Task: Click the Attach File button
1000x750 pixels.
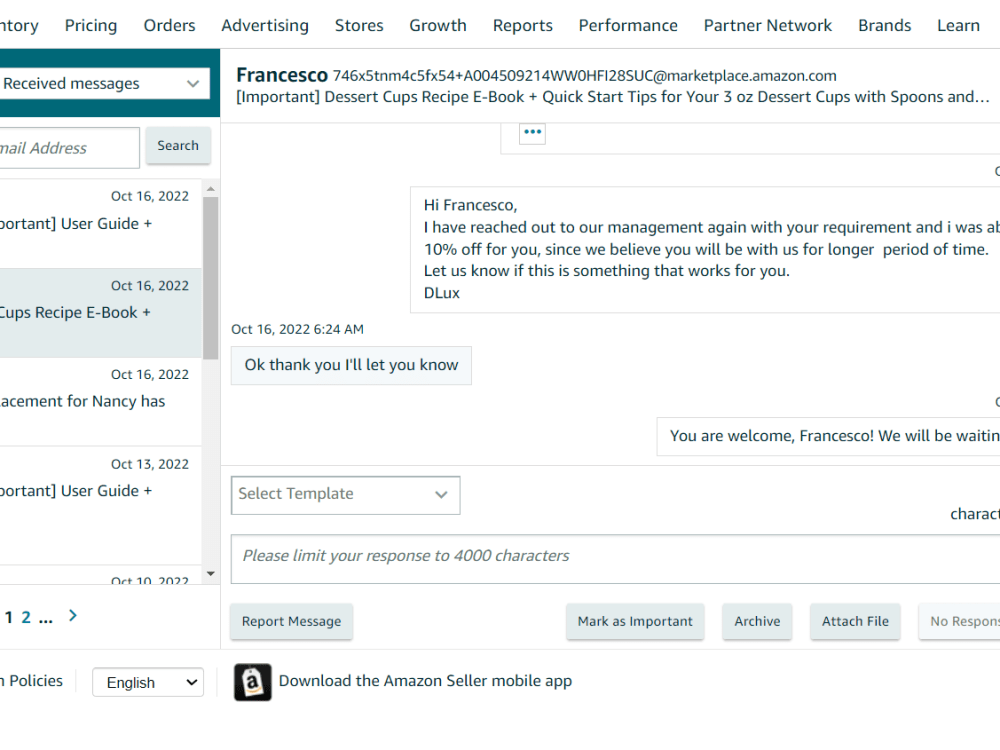Action: (x=855, y=621)
